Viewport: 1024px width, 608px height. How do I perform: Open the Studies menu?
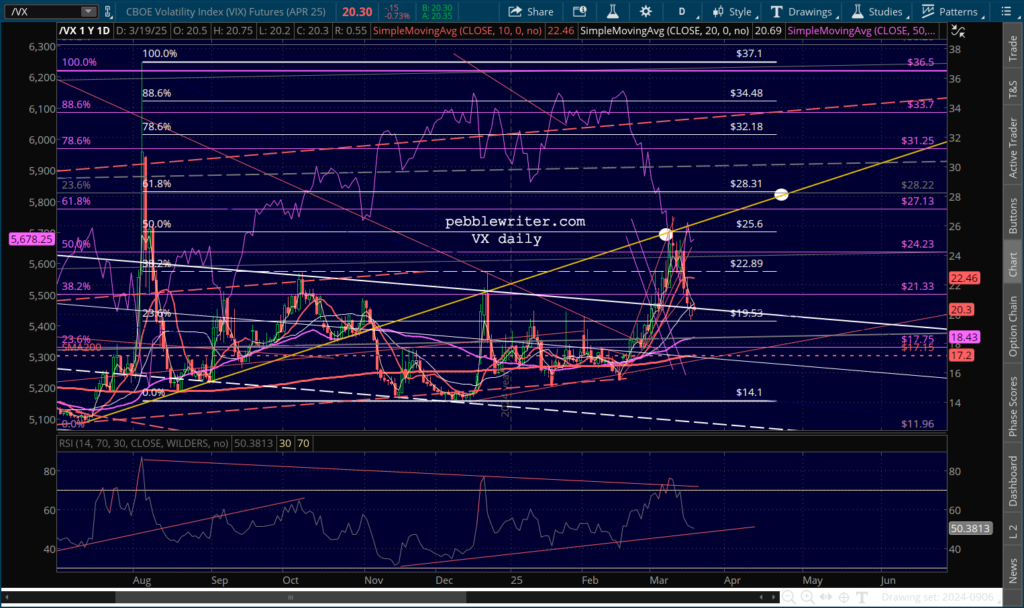click(x=878, y=11)
